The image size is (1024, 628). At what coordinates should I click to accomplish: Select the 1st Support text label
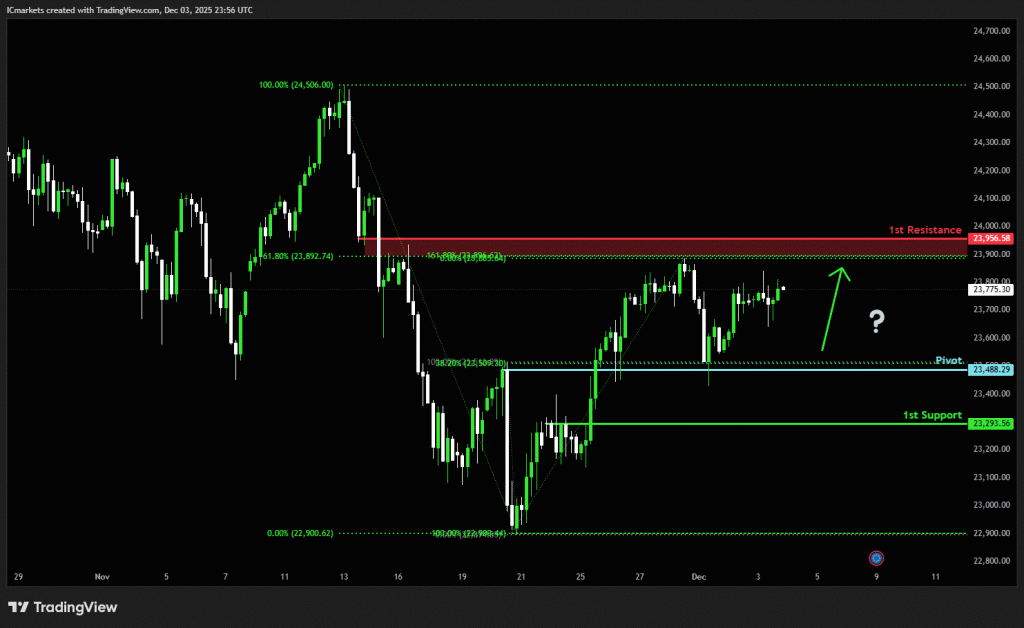pyautogui.click(x=932, y=415)
